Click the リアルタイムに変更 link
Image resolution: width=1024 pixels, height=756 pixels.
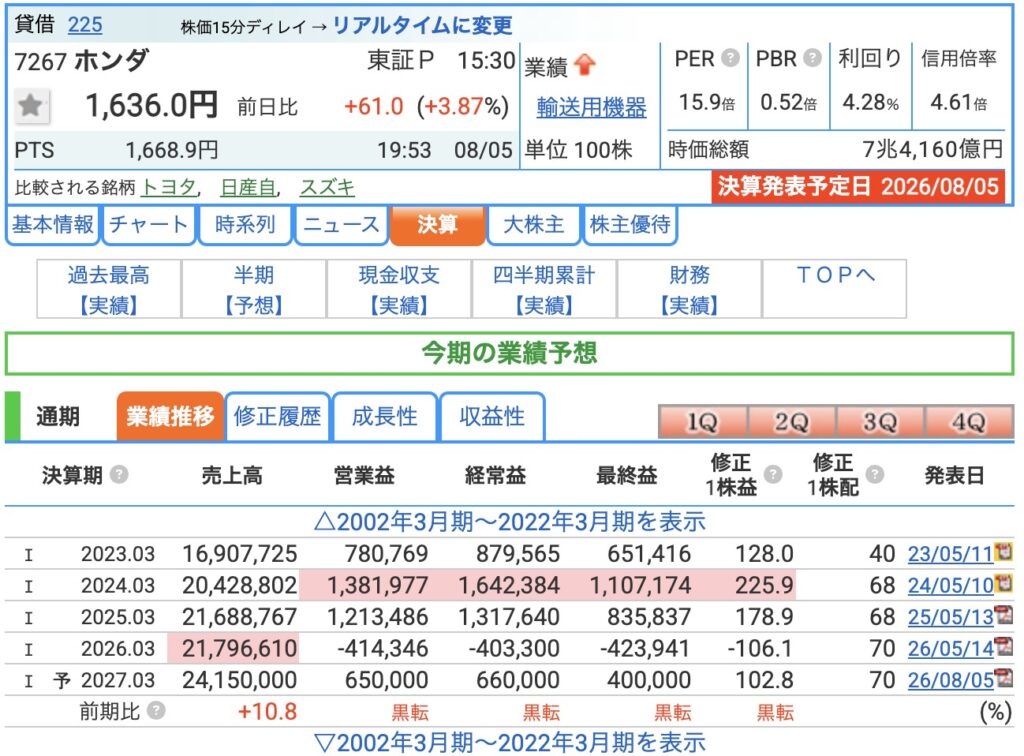tap(423, 25)
